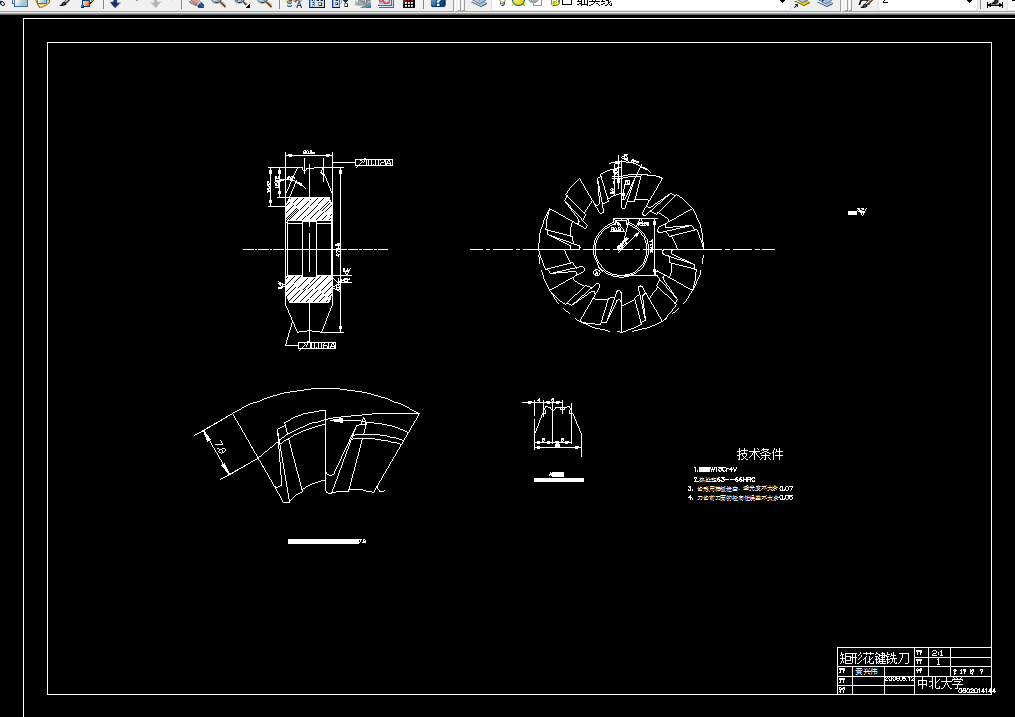
Task: Select the Zoom Realtime magnifier
Action: pos(219,3)
